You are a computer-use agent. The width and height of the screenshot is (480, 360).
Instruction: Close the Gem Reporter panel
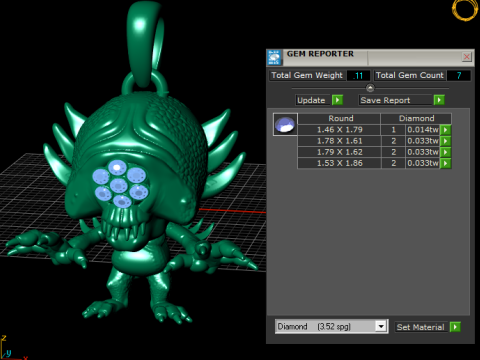point(467,57)
